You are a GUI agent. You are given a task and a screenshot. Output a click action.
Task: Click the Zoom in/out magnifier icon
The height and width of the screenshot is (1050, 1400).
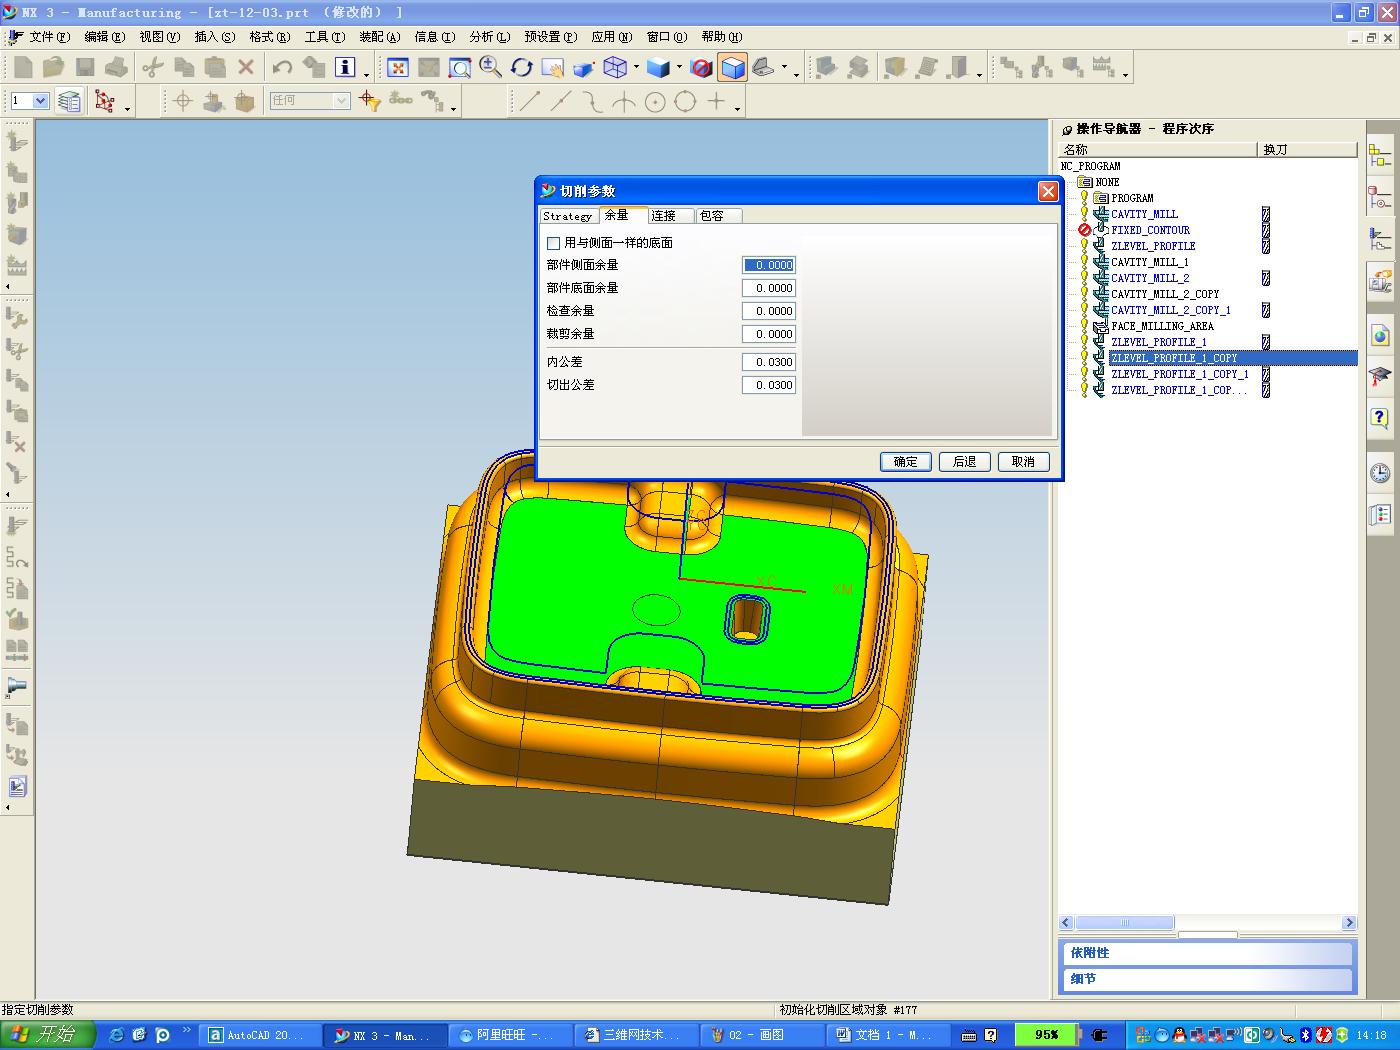click(x=490, y=67)
